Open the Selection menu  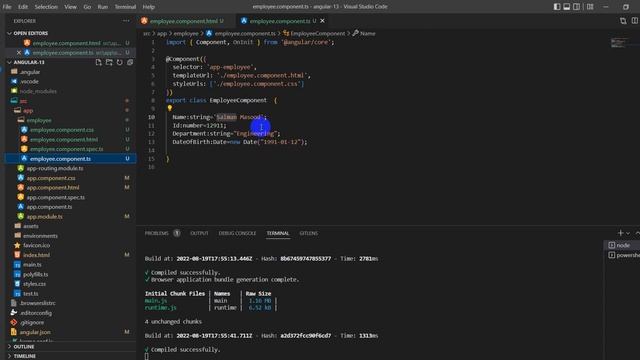point(46,7)
